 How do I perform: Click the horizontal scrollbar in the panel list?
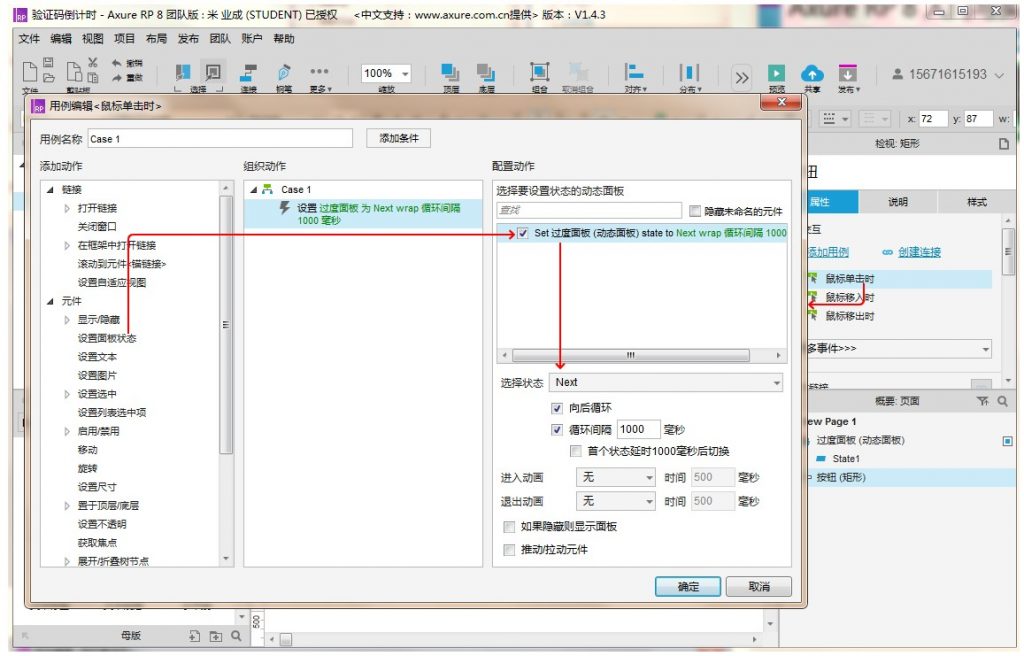(640, 356)
